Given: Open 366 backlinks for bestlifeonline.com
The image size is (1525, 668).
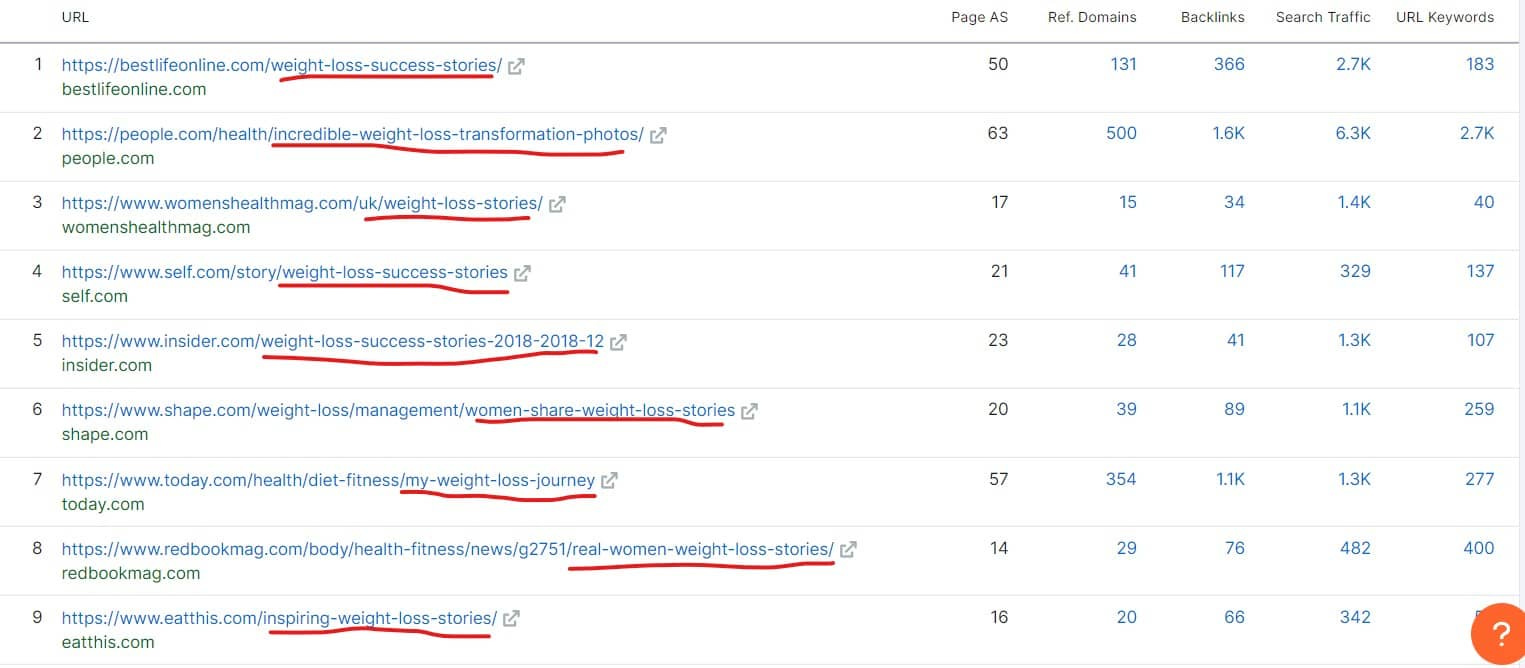Looking at the screenshot, I should click(1229, 64).
